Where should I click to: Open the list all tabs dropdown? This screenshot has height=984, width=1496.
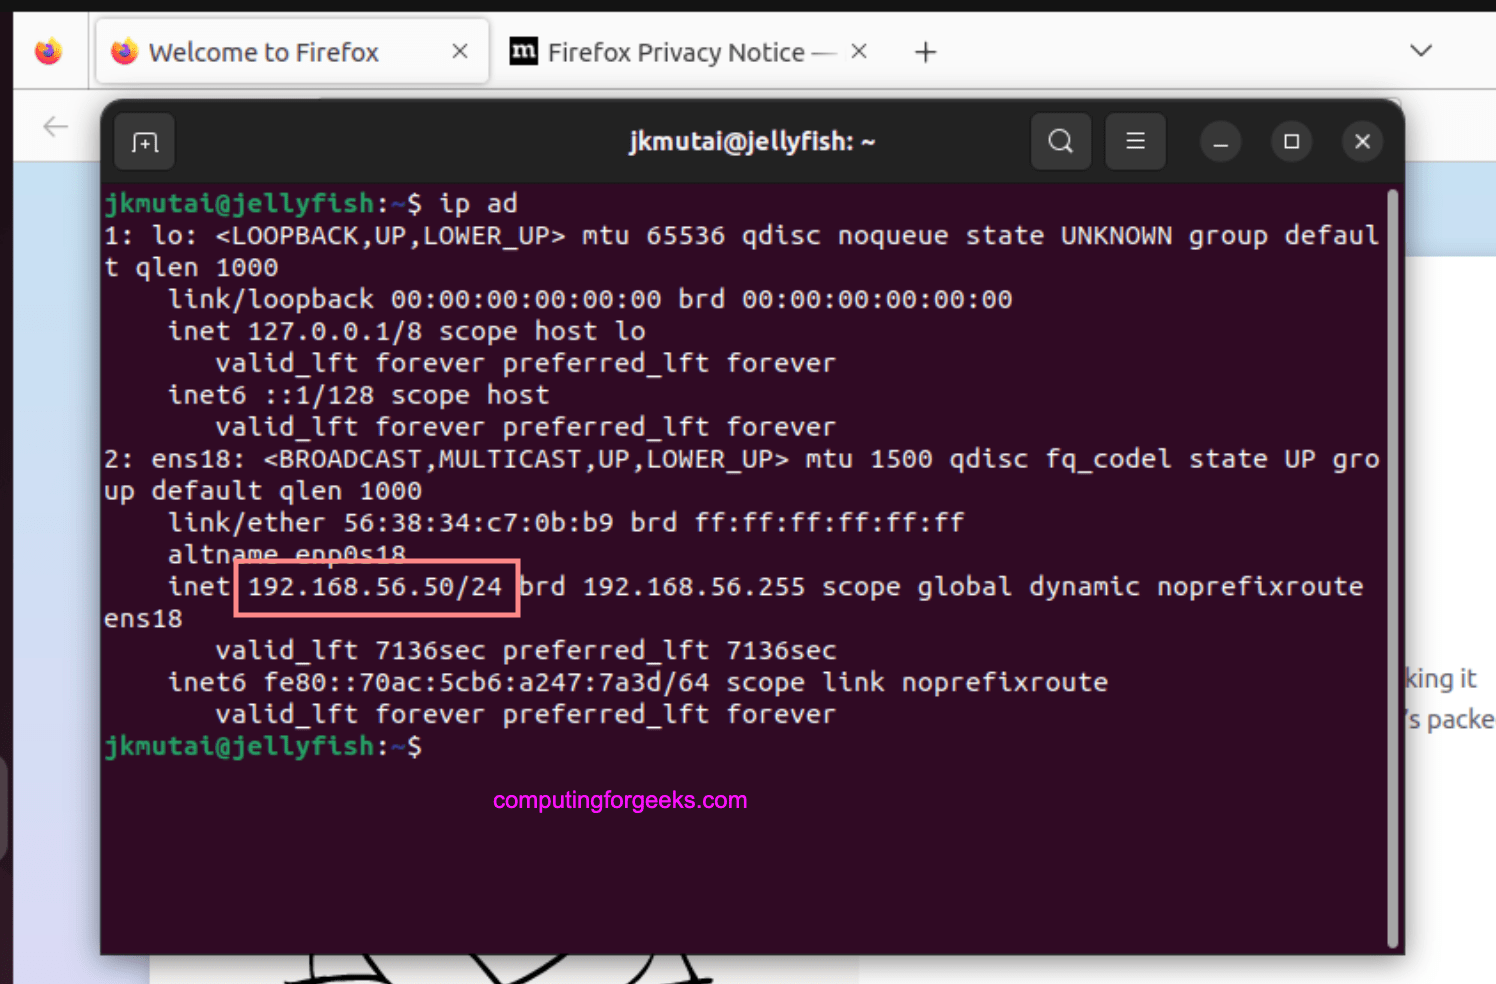click(x=1421, y=51)
